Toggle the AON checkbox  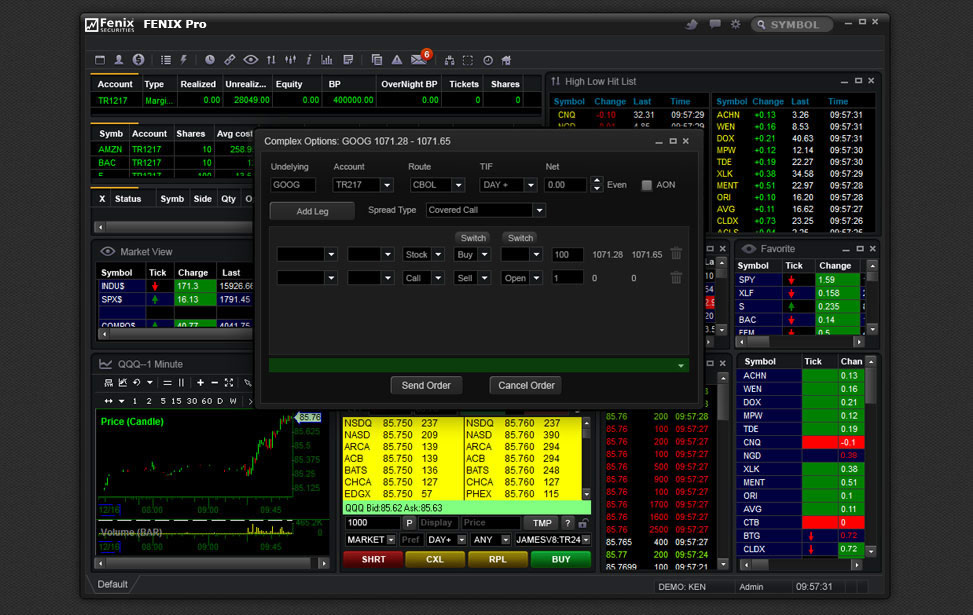[647, 185]
